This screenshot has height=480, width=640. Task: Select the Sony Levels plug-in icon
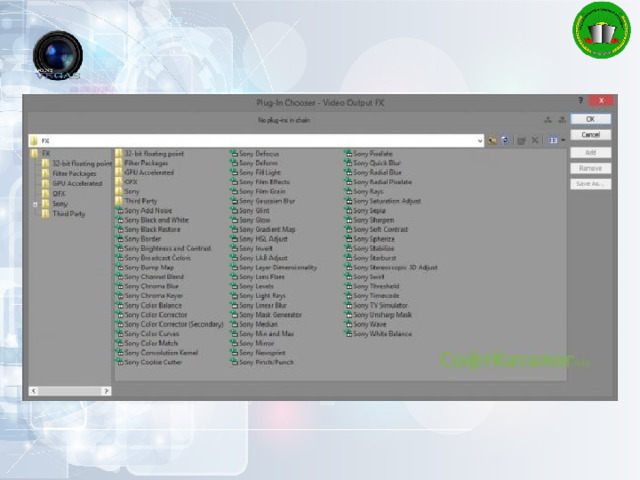point(234,286)
